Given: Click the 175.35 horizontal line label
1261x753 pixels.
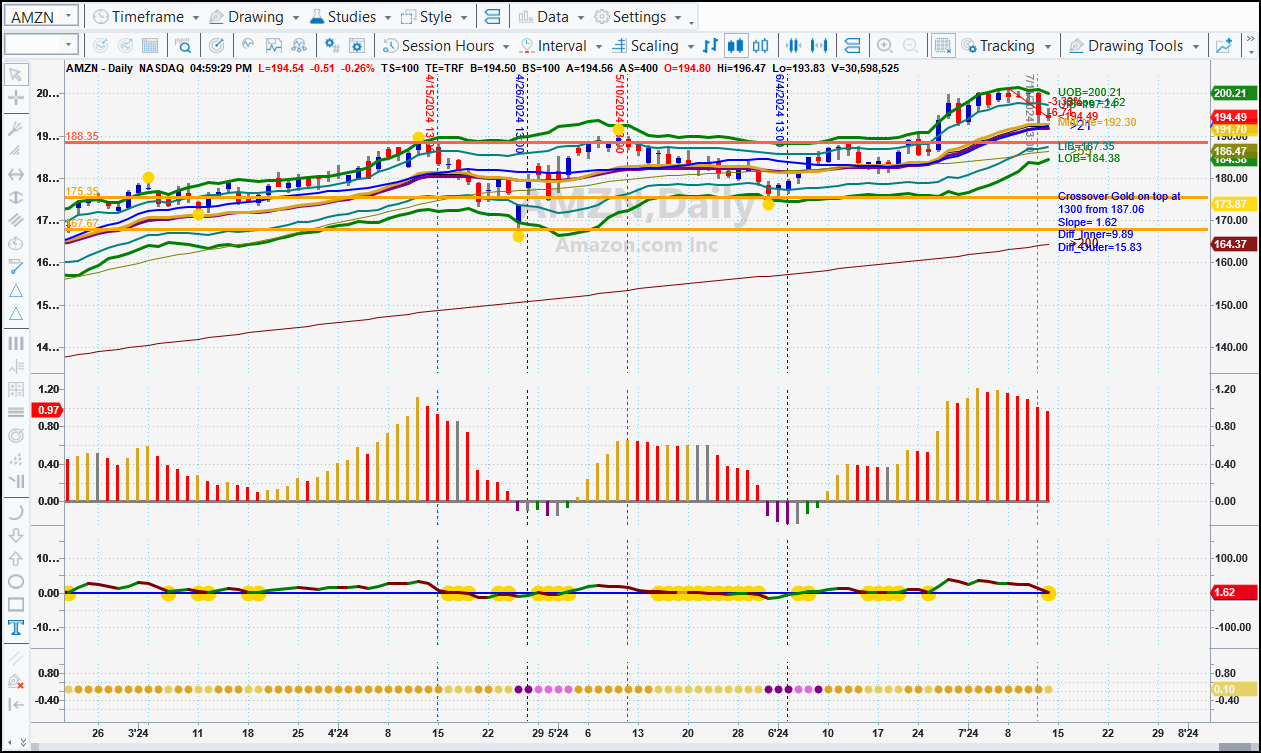Looking at the screenshot, I should pyautogui.click(x=82, y=191).
